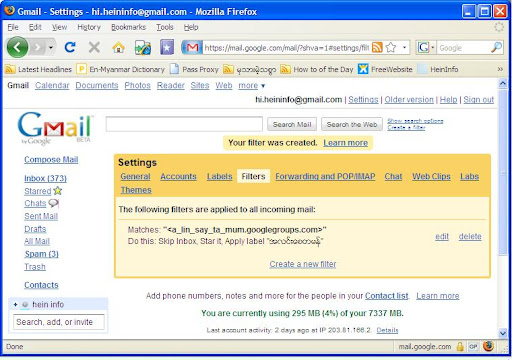The height and width of the screenshot is (360, 512).
Task: Open the History menu
Action: (x=89, y=27)
